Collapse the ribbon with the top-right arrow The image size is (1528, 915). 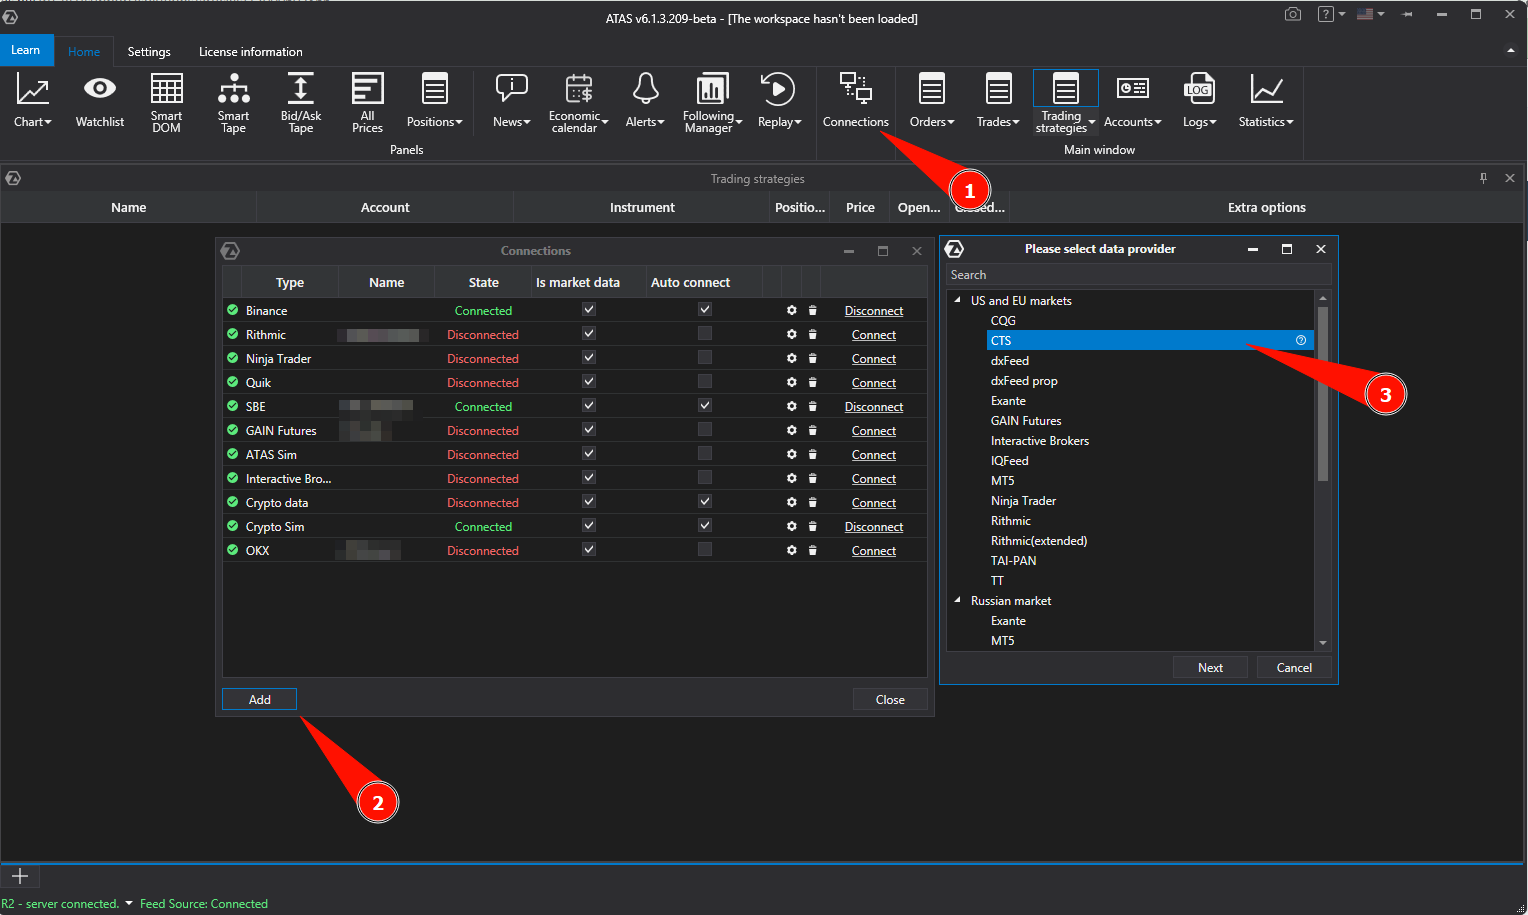pos(1510,51)
